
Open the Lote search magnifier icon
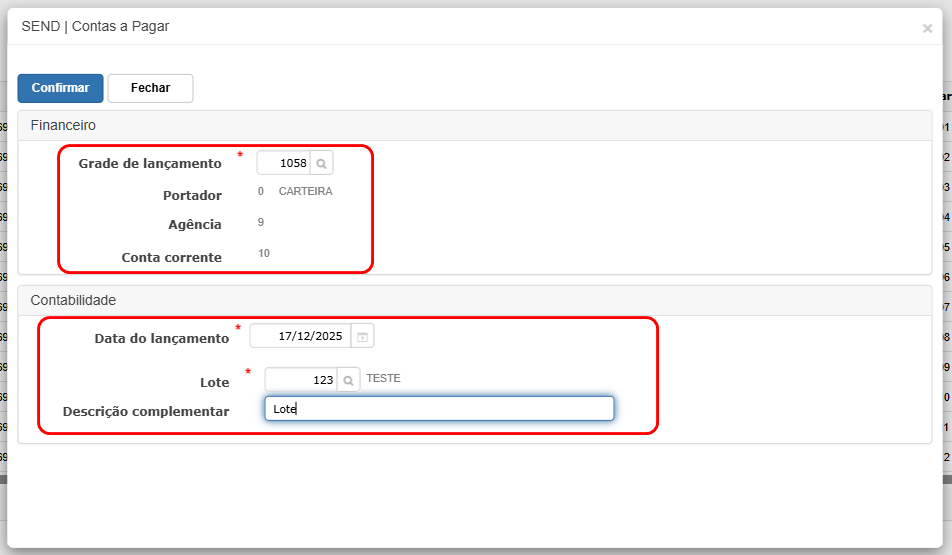pyautogui.click(x=348, y=380)
